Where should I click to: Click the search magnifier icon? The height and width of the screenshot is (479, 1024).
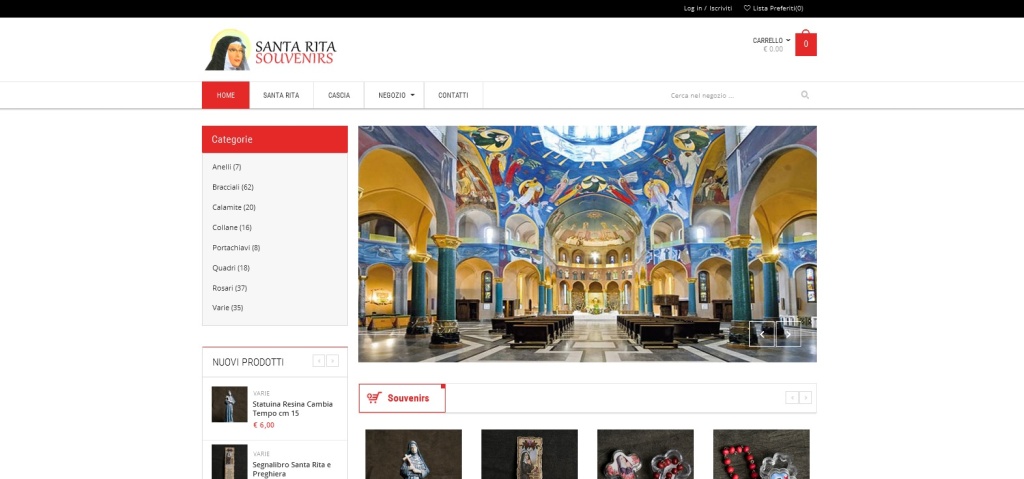pyautogui.click(x=805, y=95)
